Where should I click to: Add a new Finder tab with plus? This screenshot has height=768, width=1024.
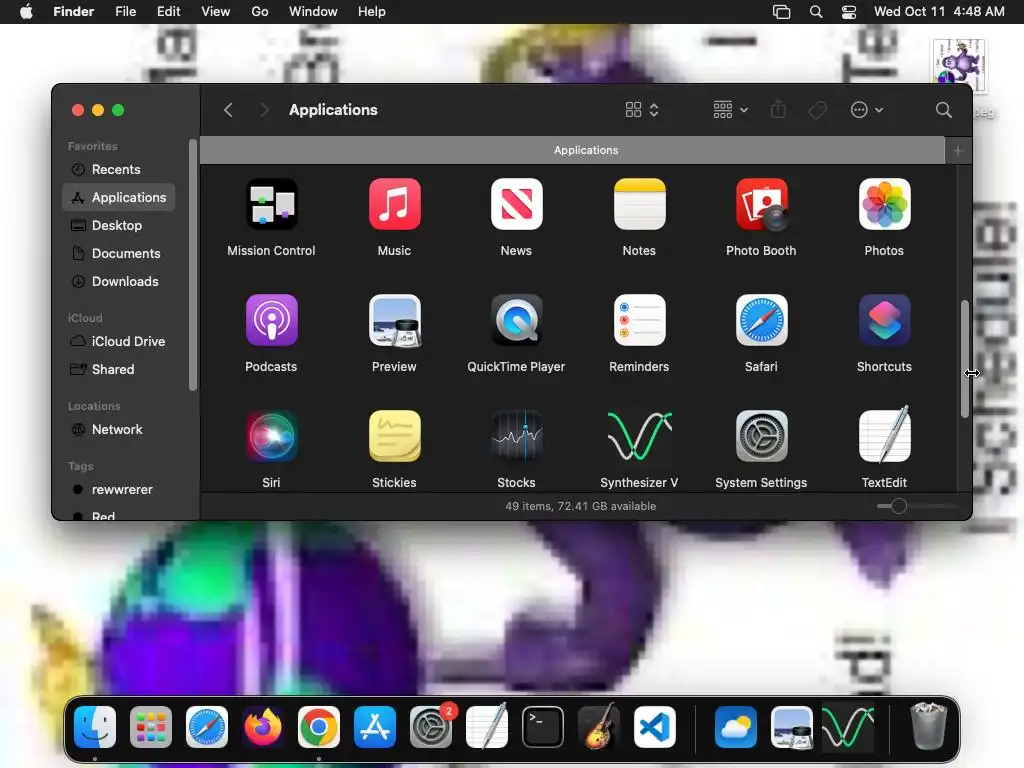958,151
